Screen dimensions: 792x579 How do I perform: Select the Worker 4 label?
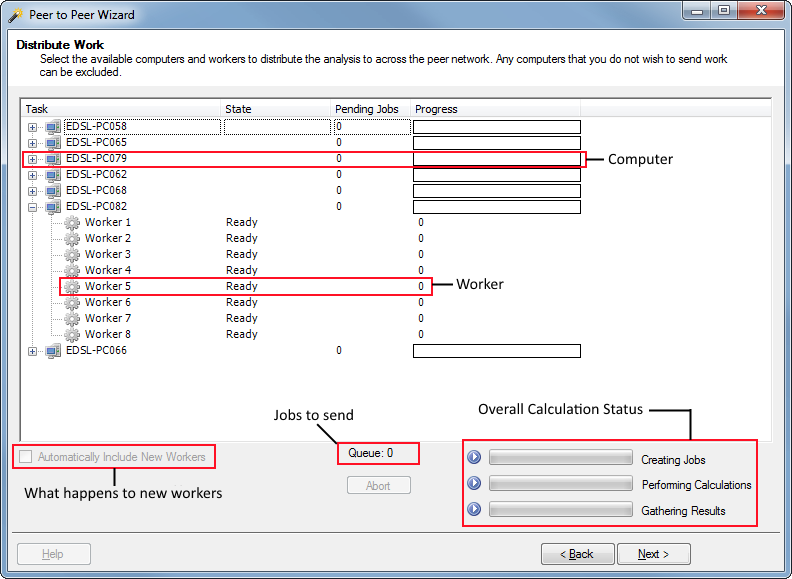point(108,270)
